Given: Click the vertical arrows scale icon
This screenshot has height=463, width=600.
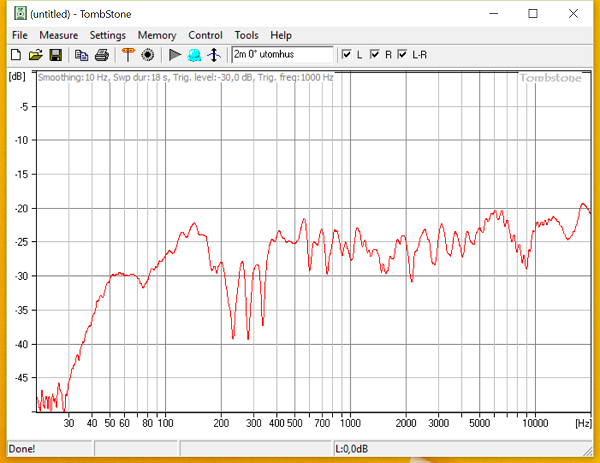Looking at the screenshot, I should pyautogui.click(x=214, y=55).
